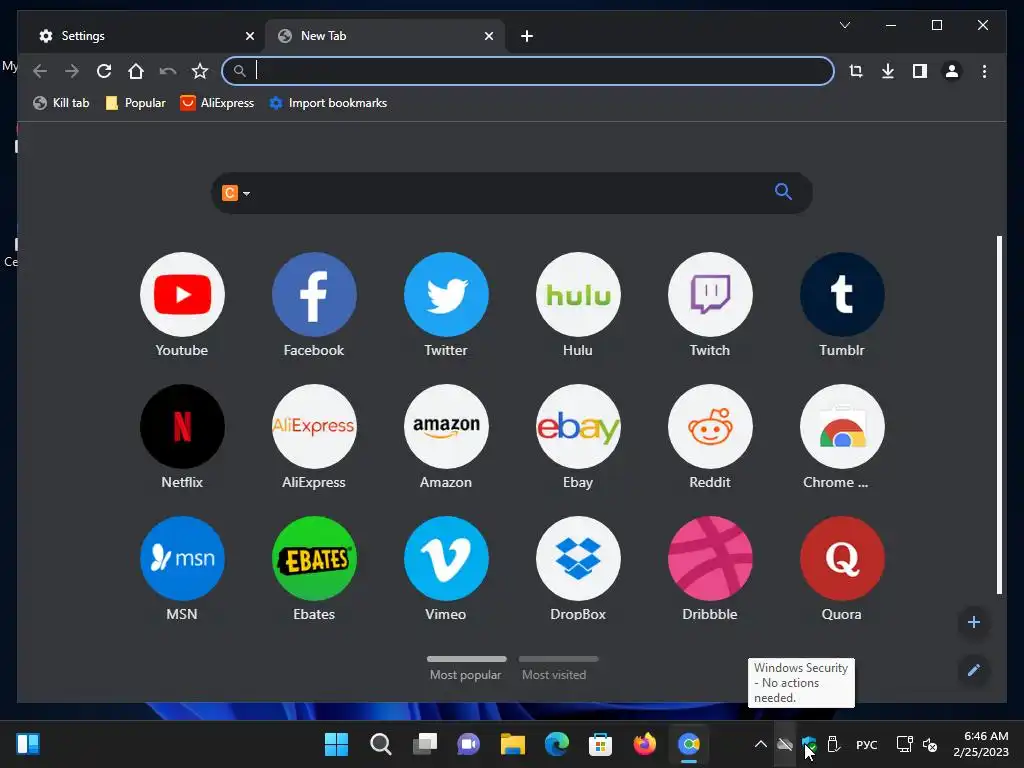Edit shortcuts with the pencil button
The height and width of the screenshot is (768, 1024).
tap(973, 671)
